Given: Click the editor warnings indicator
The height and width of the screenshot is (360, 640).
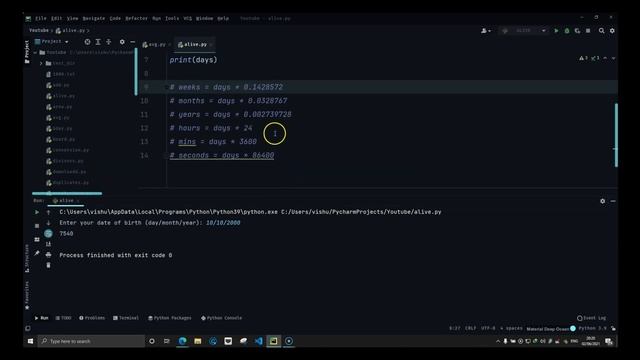Looking at the screenshot, I should pos(589,58).
